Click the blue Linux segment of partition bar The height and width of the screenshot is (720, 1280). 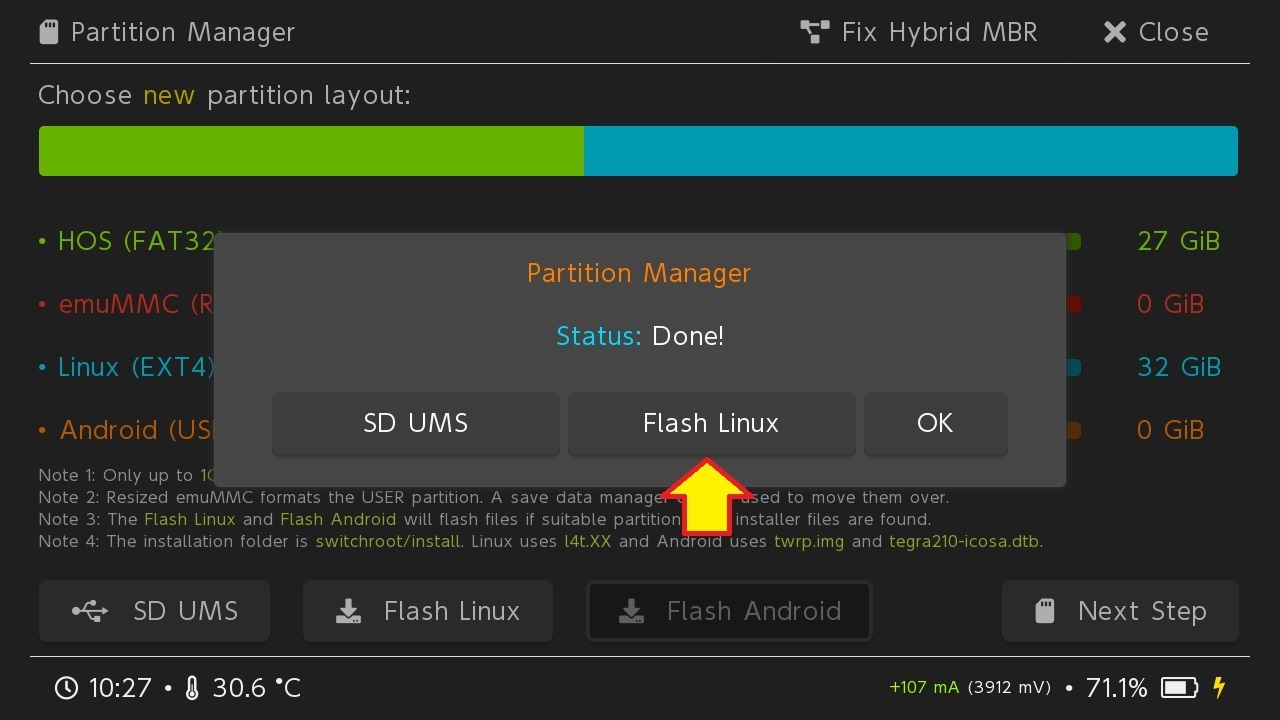910,151
